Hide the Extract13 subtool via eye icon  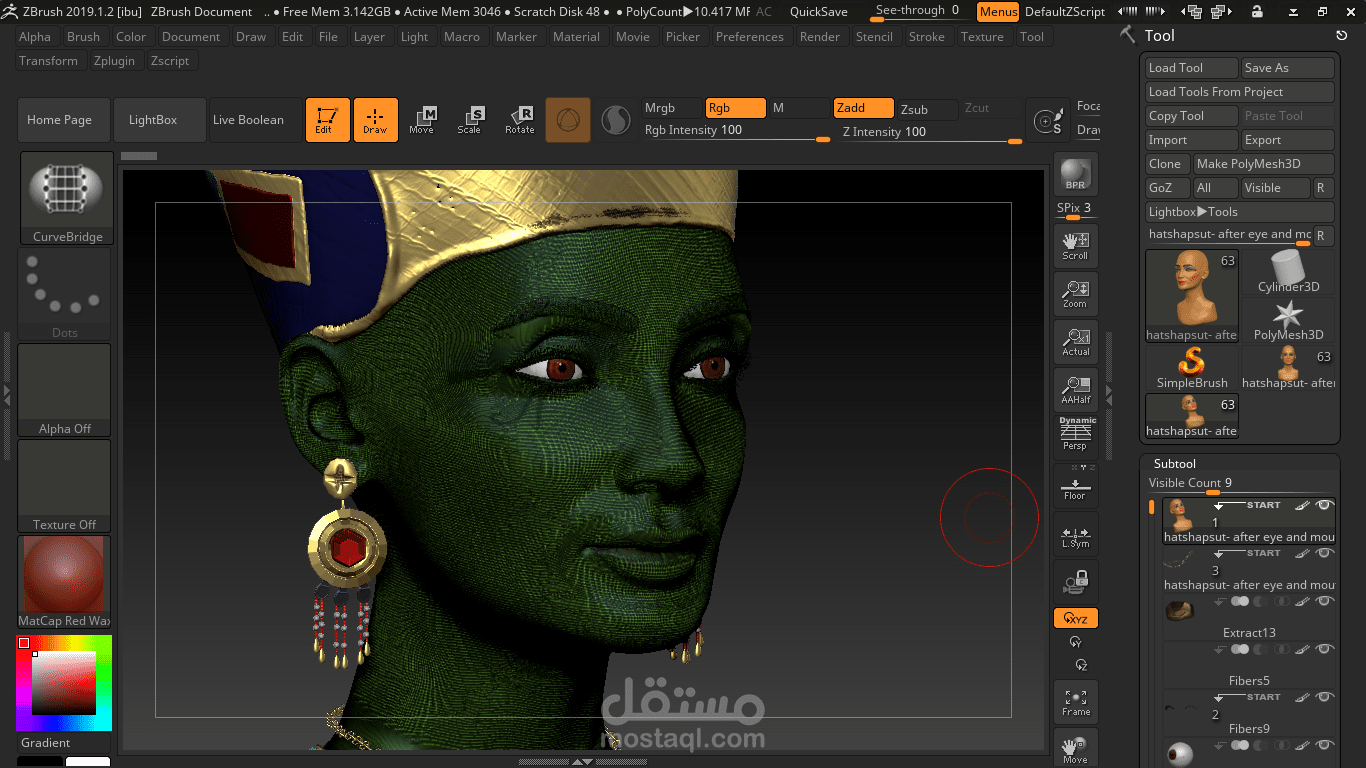(x=1325, y=602)
